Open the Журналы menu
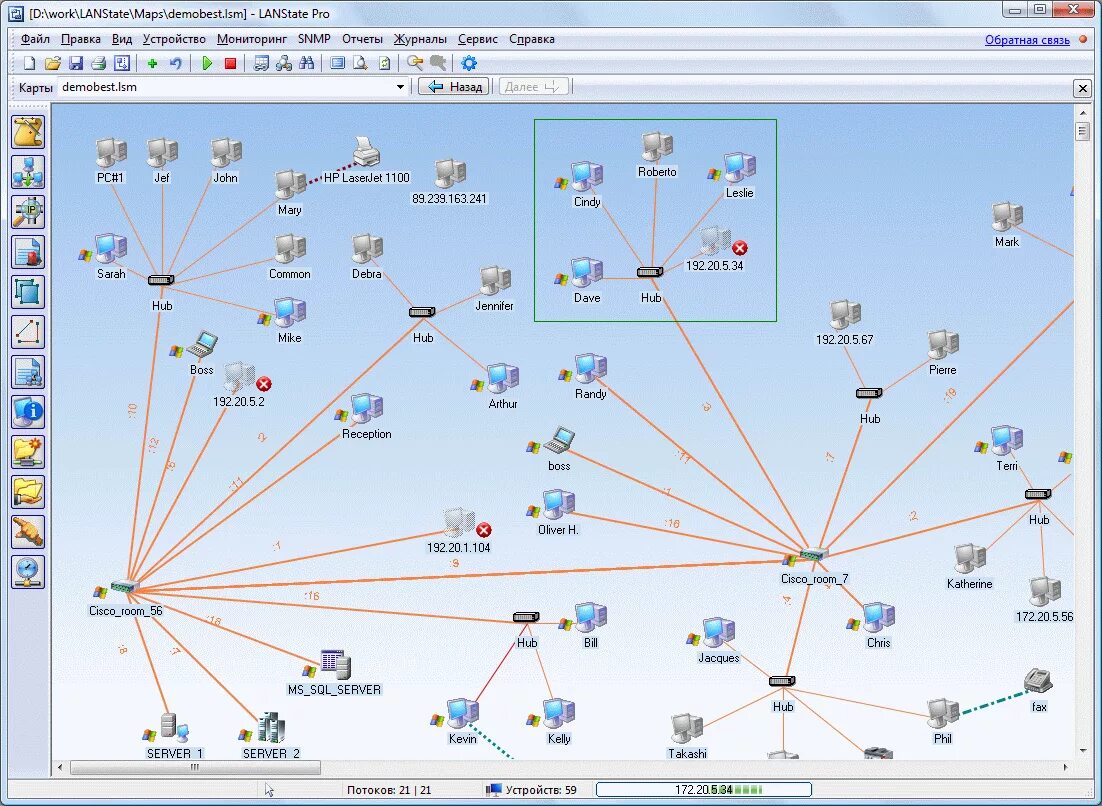The height and width of the screenshot is (806, 1102). coord(420,39)
